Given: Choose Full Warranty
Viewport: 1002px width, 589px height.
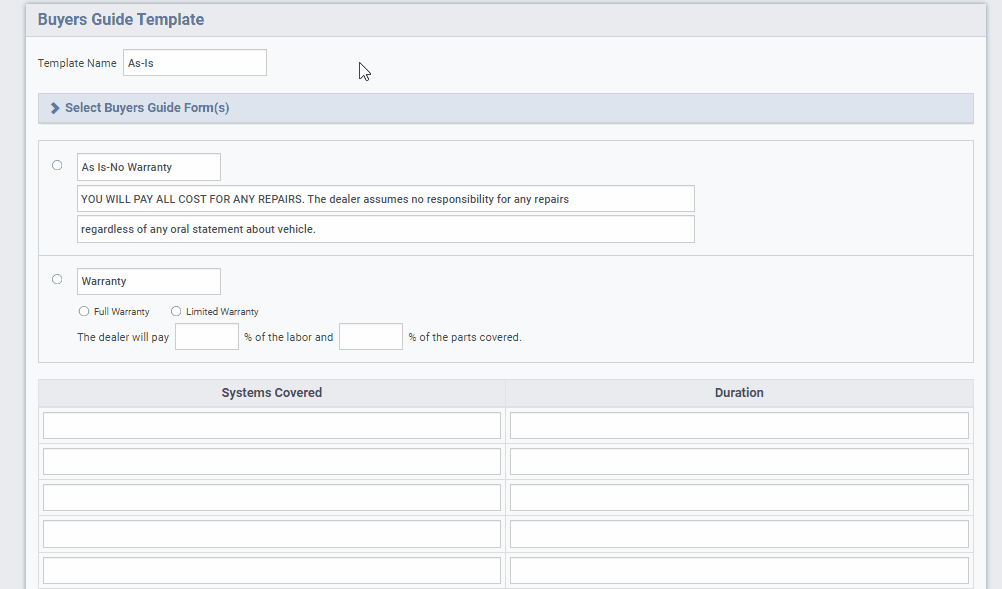Looking at the screenshot, I should pyautogui.click(x=84, y=311).
